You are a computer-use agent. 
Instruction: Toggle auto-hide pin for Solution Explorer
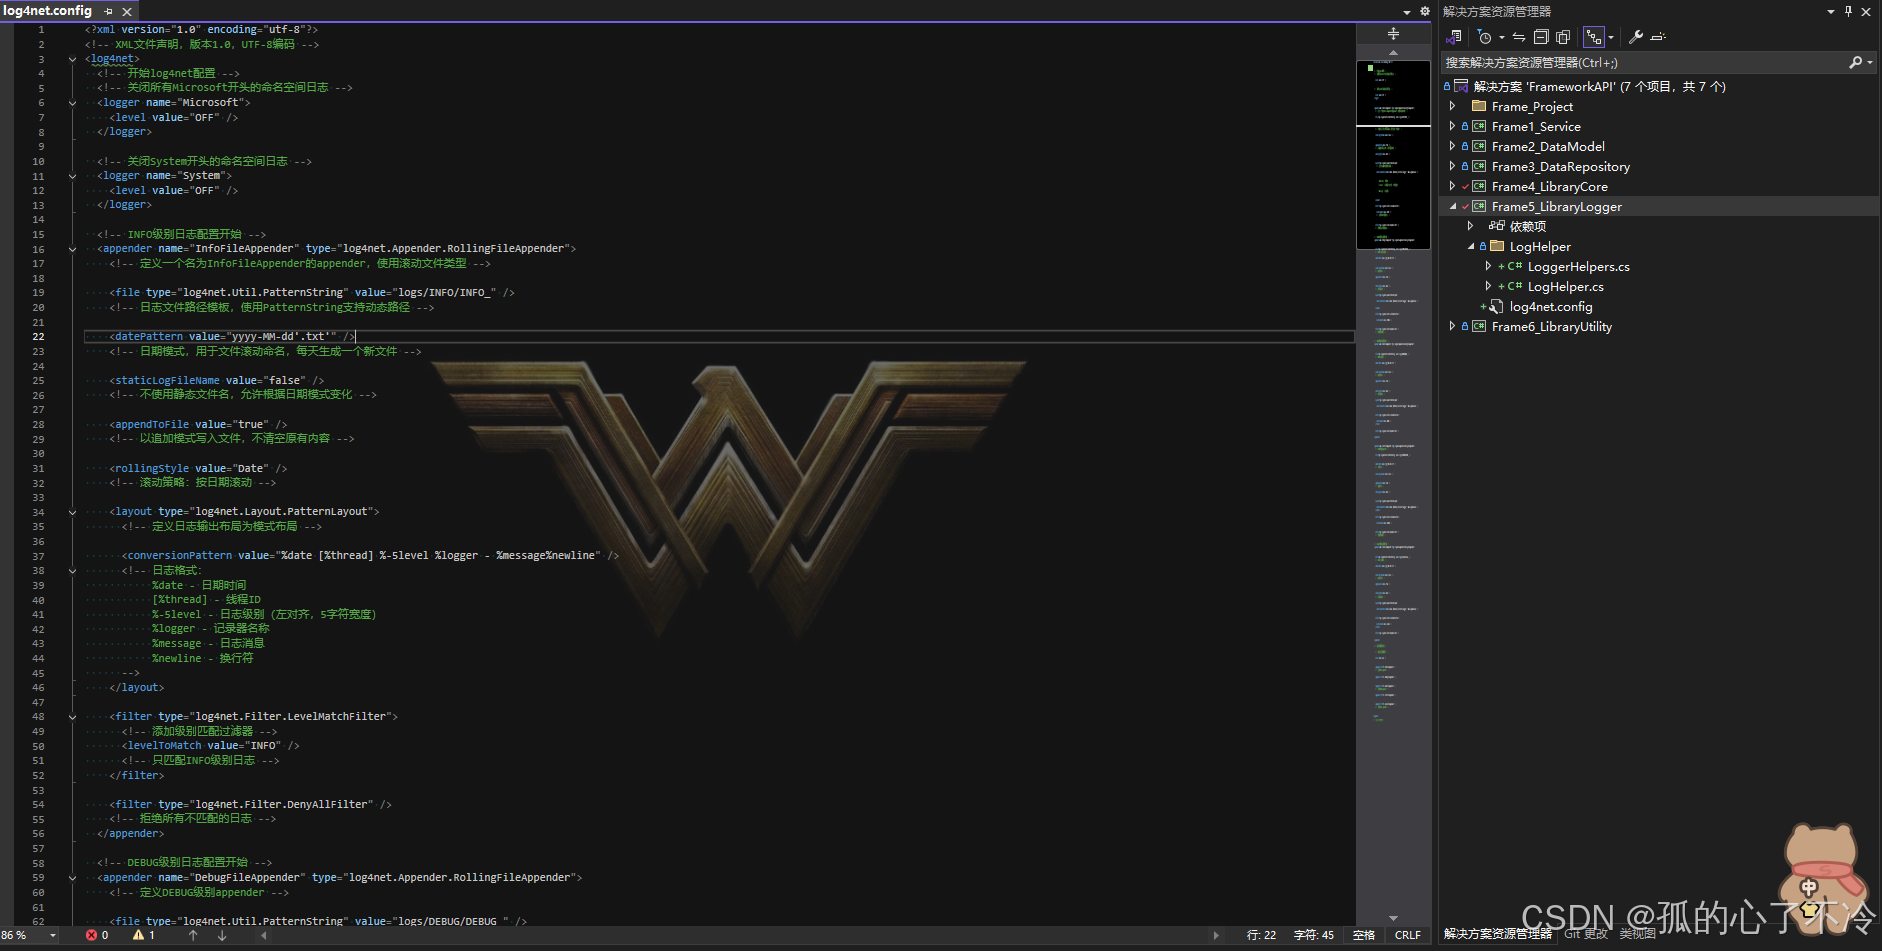(1848, 11)
